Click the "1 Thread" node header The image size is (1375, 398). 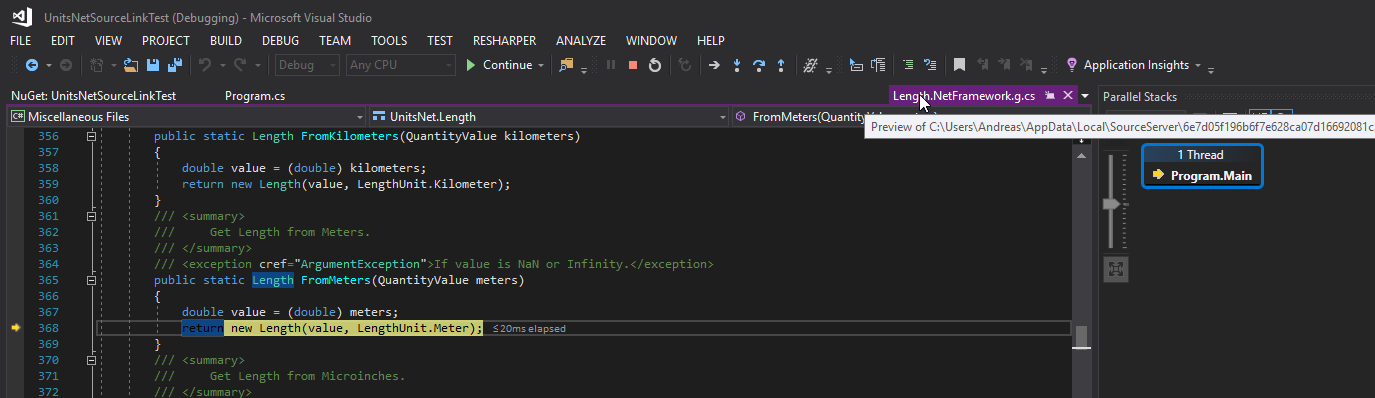(x=1201, y=155)
